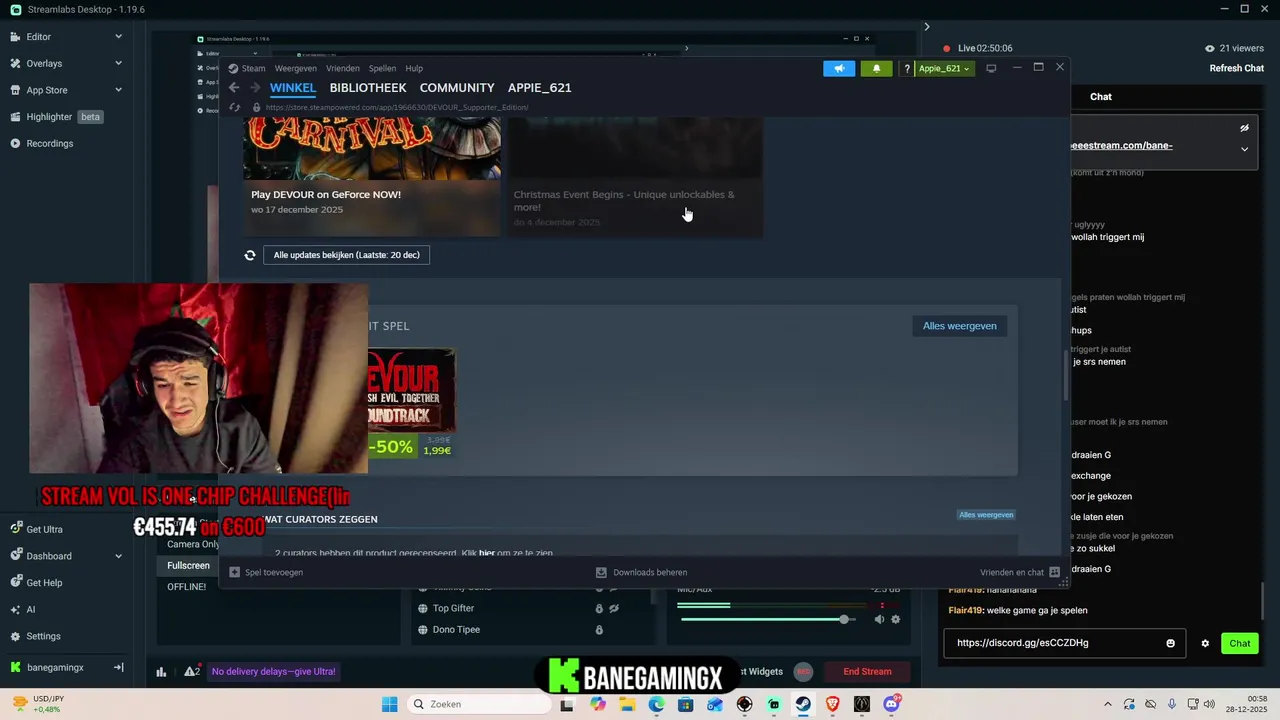Switch Steam to Big Picture mode icon
Viewport: 1280px width, 720px height.
(x=991, y=68)
